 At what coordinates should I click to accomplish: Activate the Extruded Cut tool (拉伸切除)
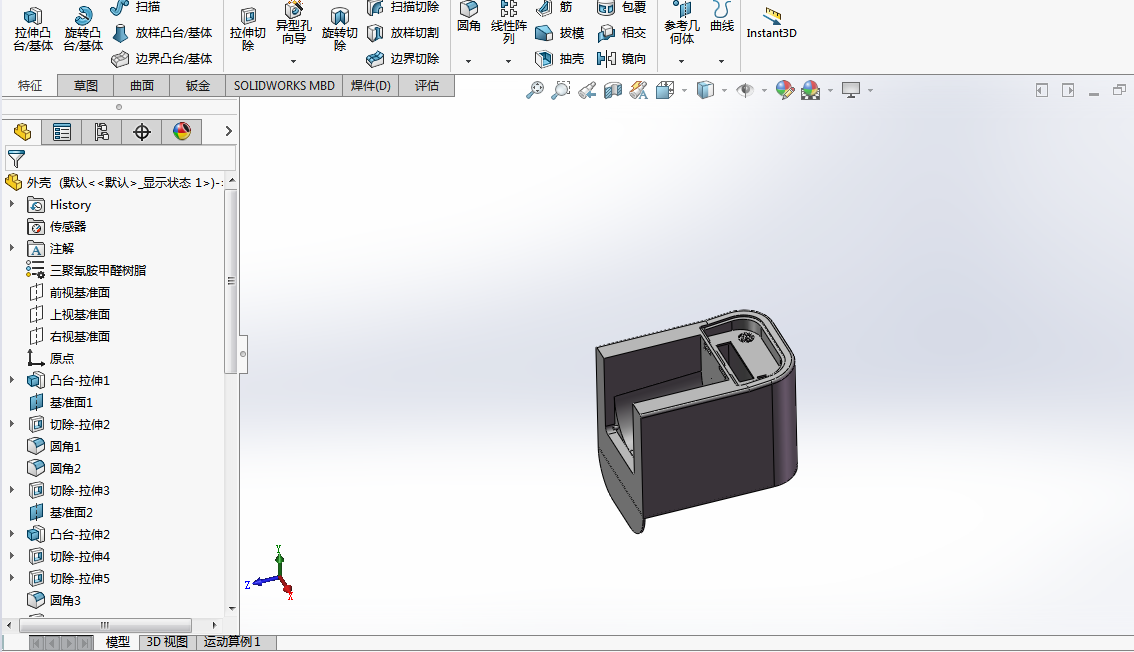point(248,30)
